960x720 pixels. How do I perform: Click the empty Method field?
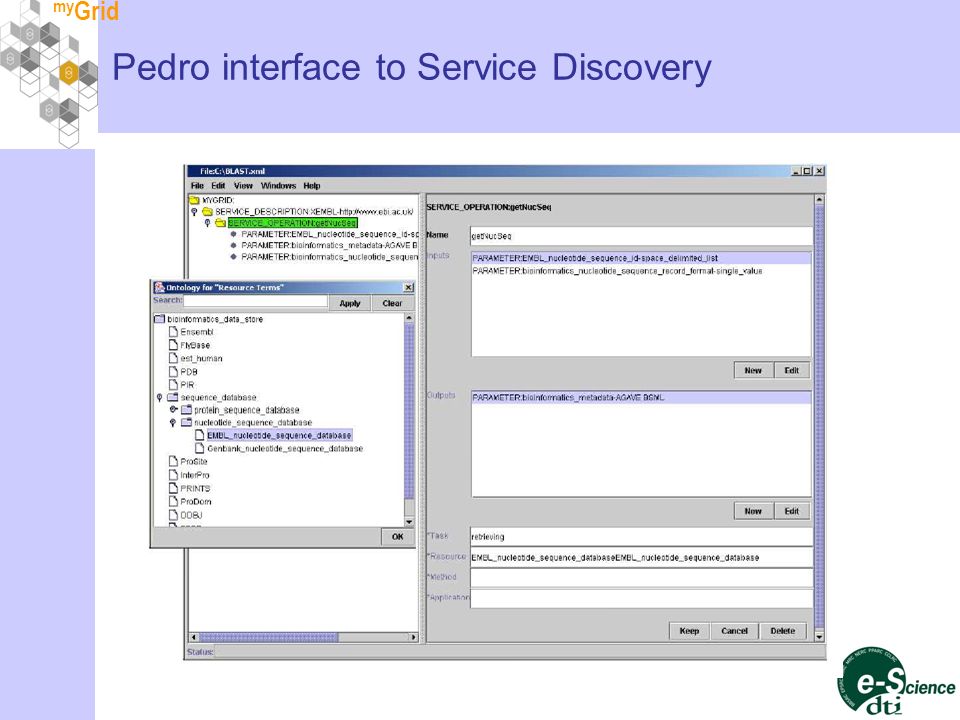641,577
